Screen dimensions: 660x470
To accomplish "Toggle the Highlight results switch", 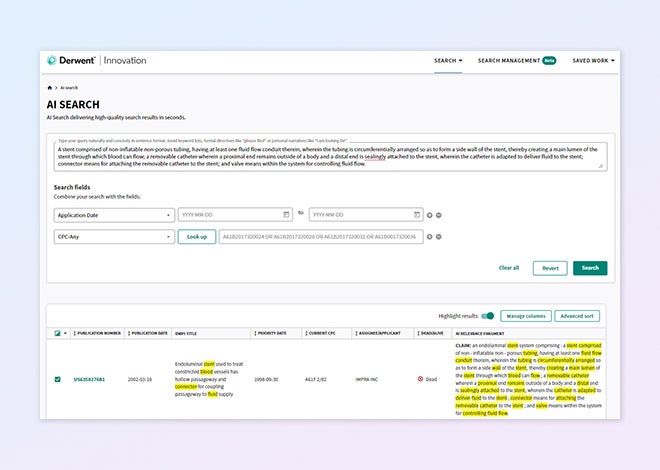I will pos(488,316).
